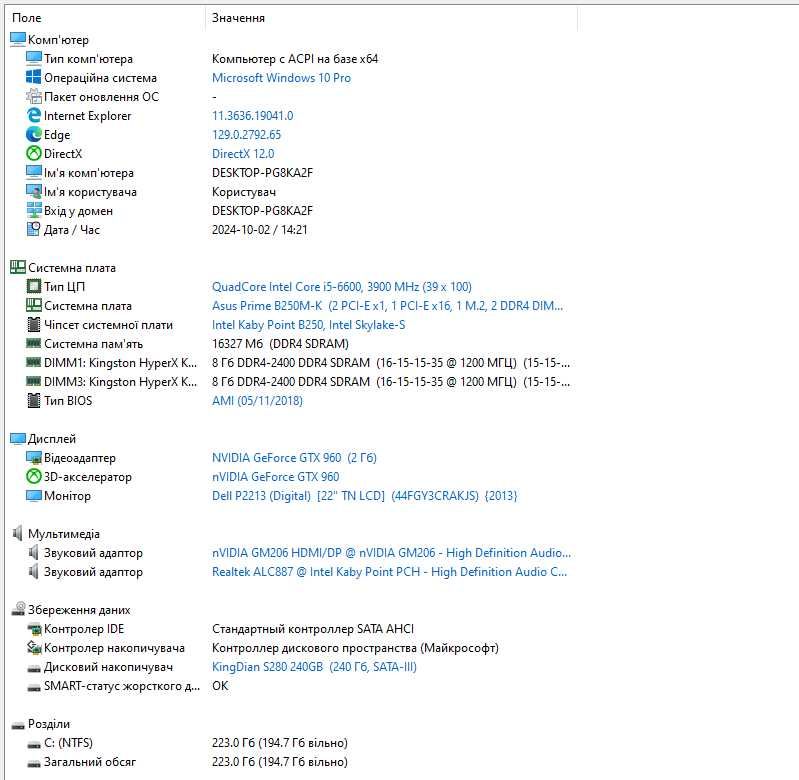Click the calendar icon beside Дата / Час

coord(34,229)
